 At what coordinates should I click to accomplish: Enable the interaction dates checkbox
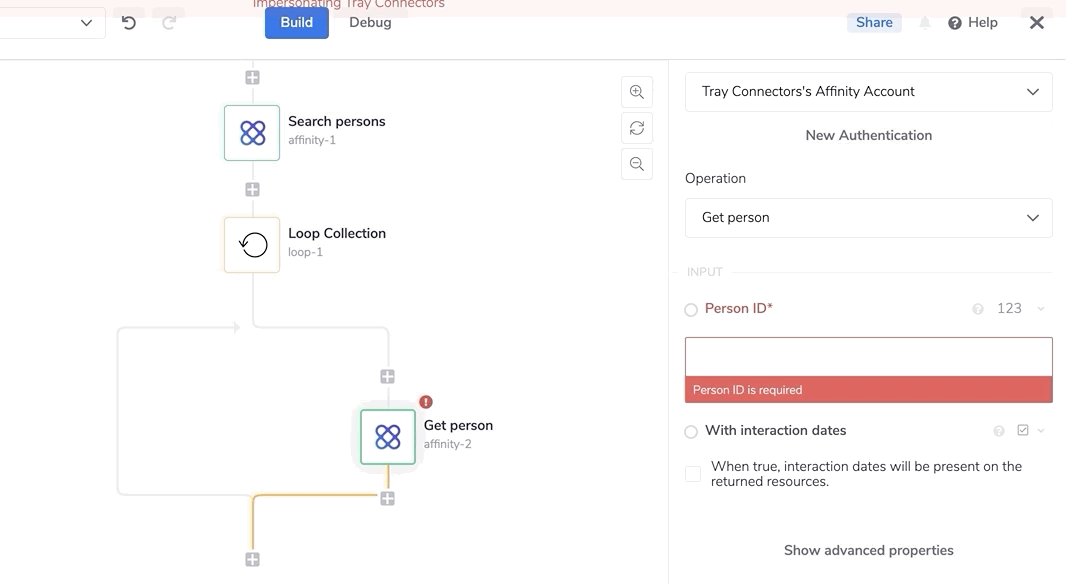click(693, 474)
